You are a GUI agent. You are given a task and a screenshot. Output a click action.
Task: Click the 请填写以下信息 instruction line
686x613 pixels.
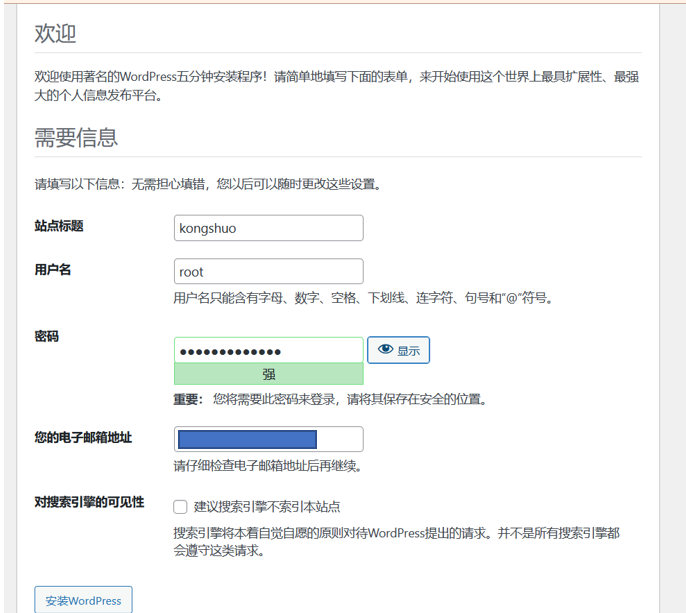208,184
